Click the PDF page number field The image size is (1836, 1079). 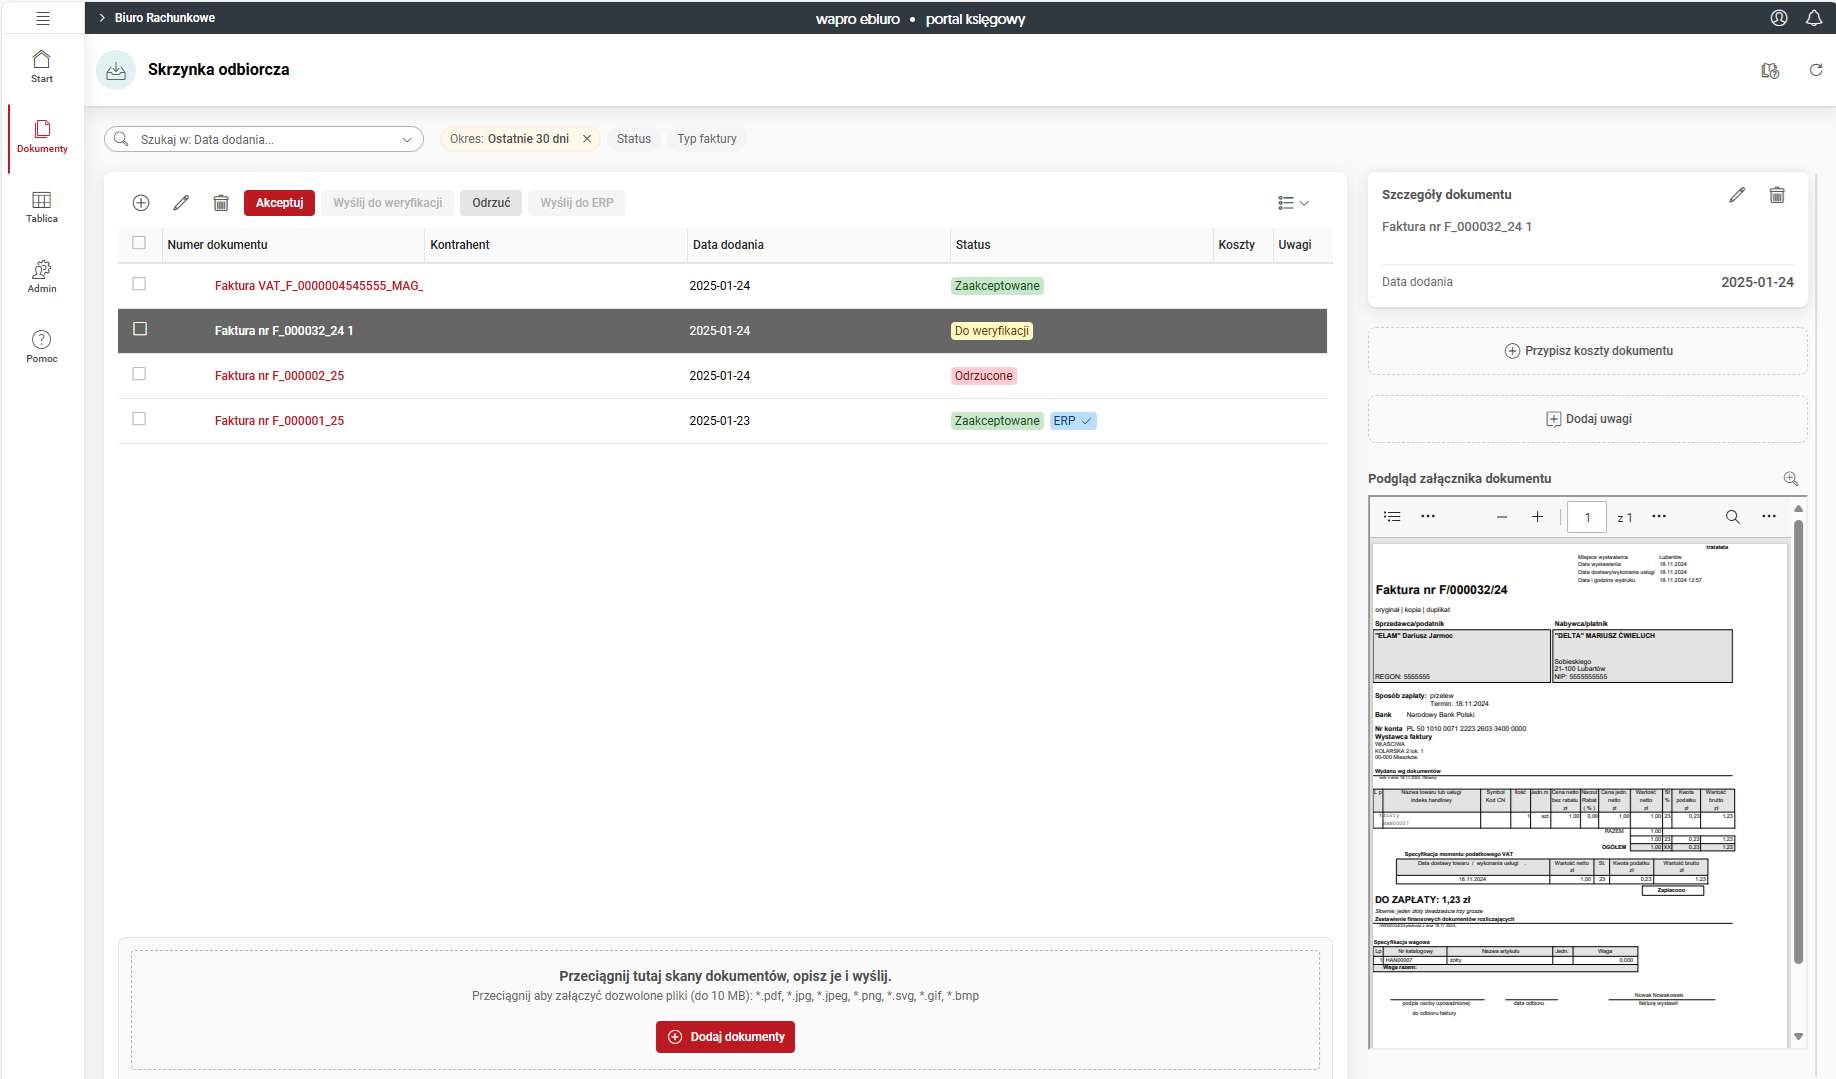pyautogui.click(x=1587, y=517)
